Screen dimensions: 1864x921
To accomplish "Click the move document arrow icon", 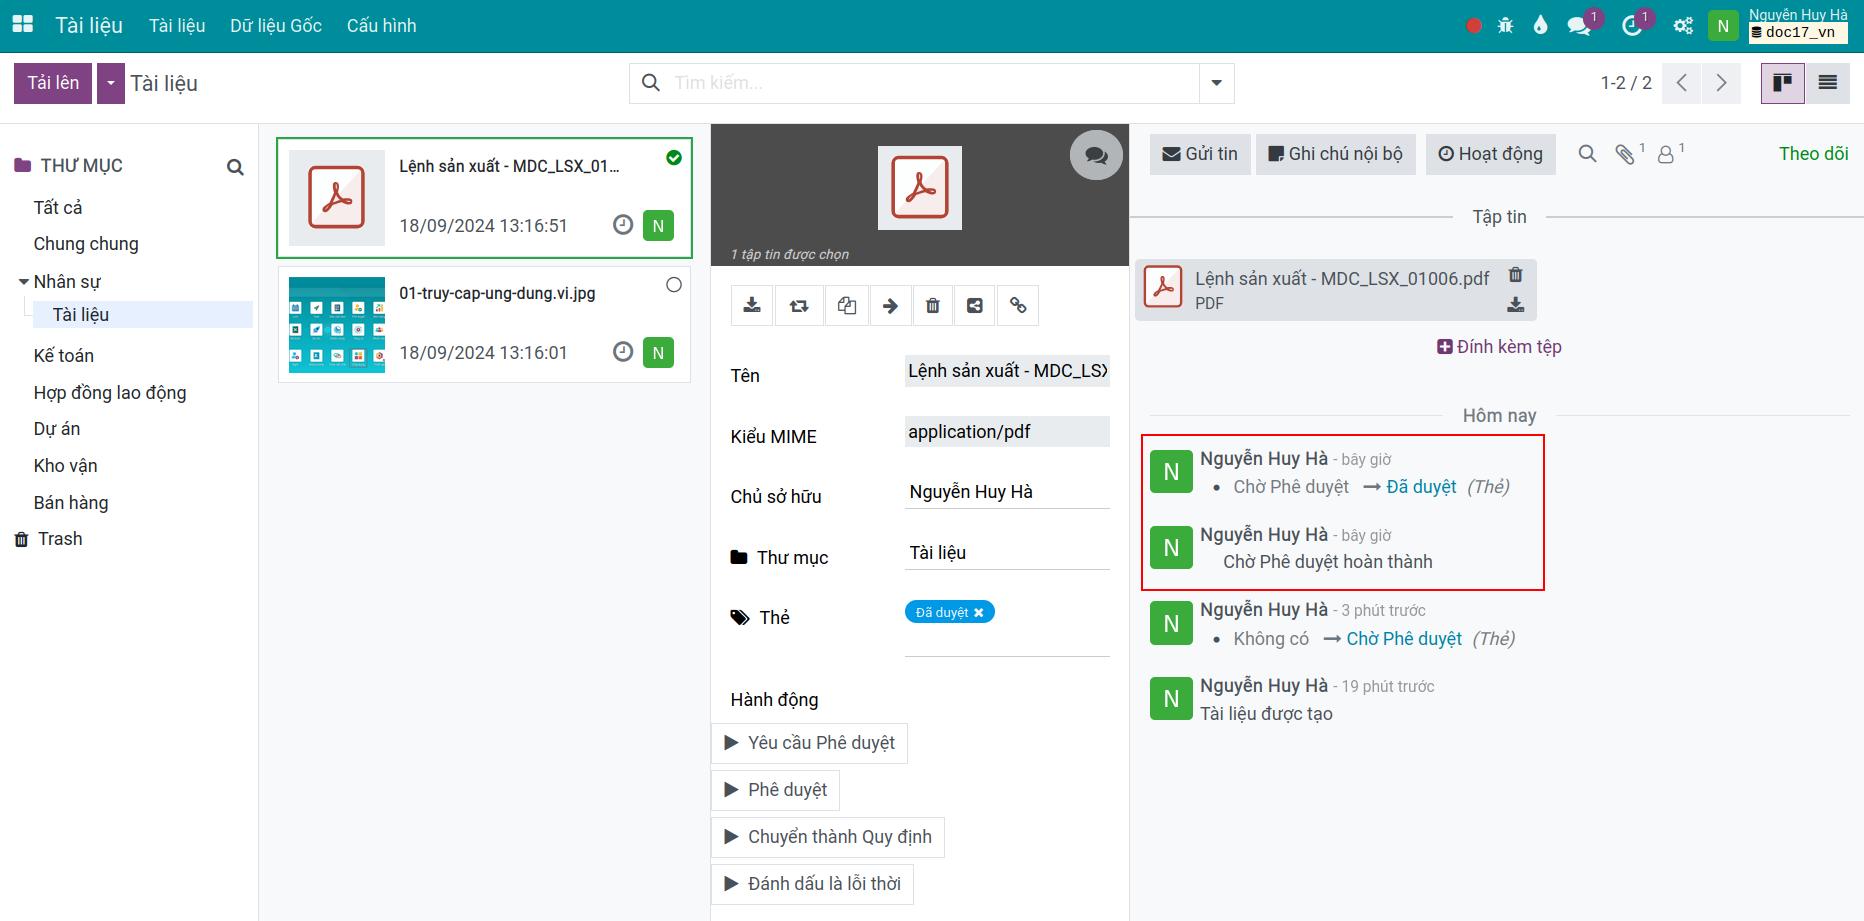I will 890,306.
